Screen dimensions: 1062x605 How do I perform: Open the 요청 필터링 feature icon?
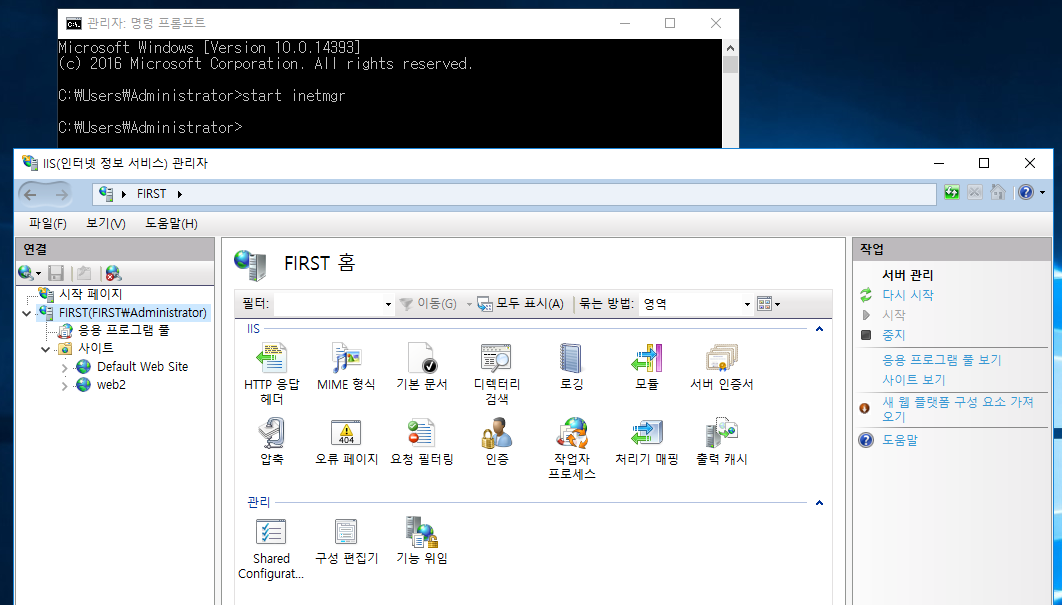(x=421, y=433)
